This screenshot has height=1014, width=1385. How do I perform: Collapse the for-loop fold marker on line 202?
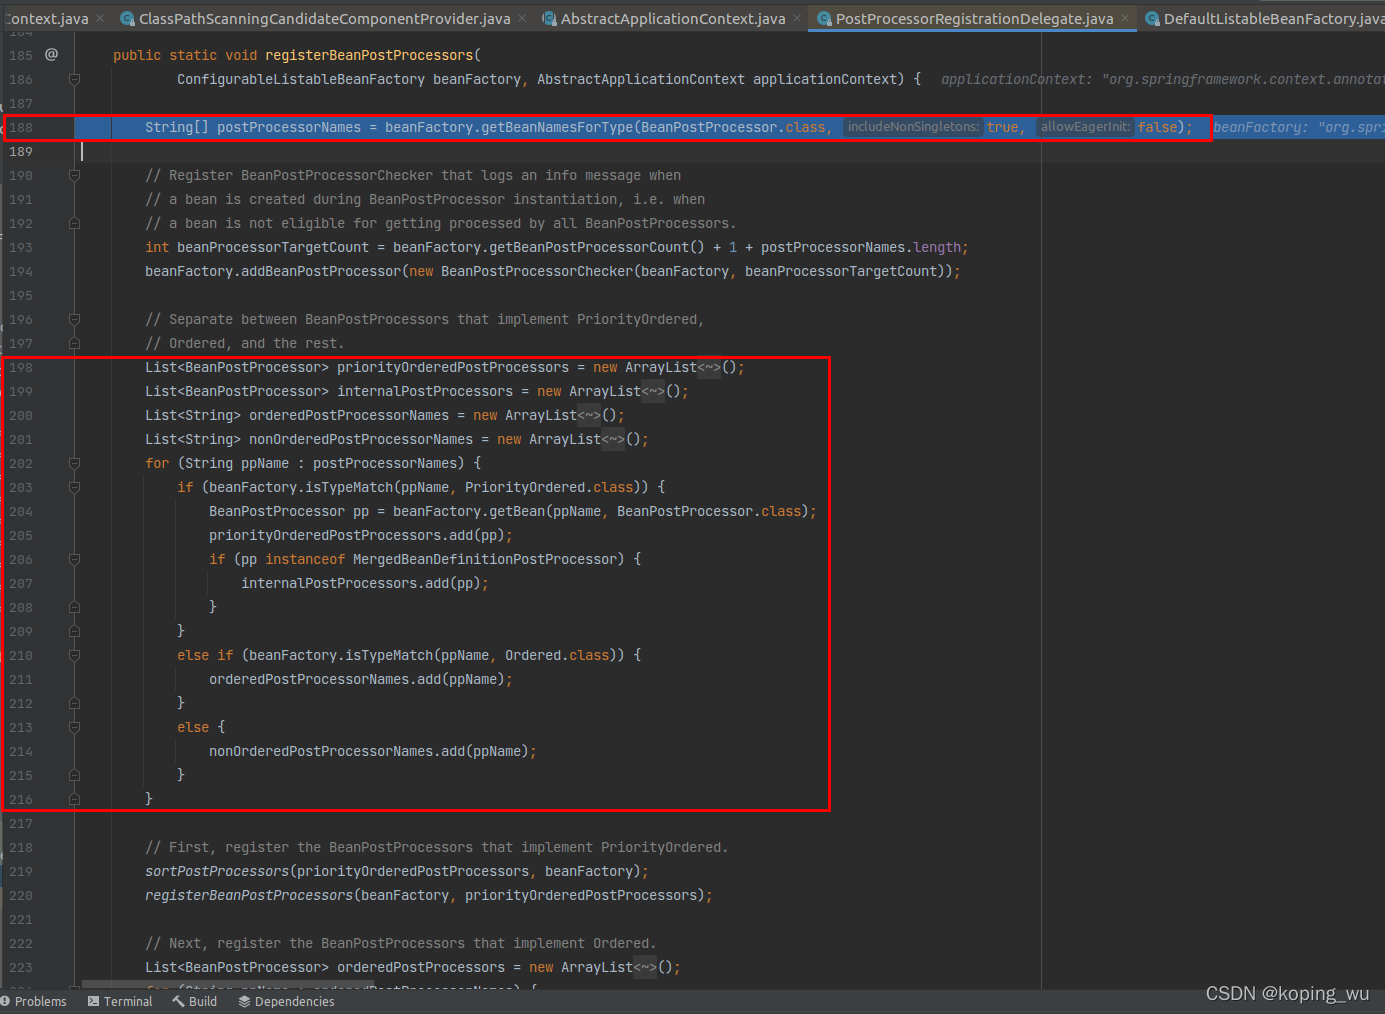74,463
